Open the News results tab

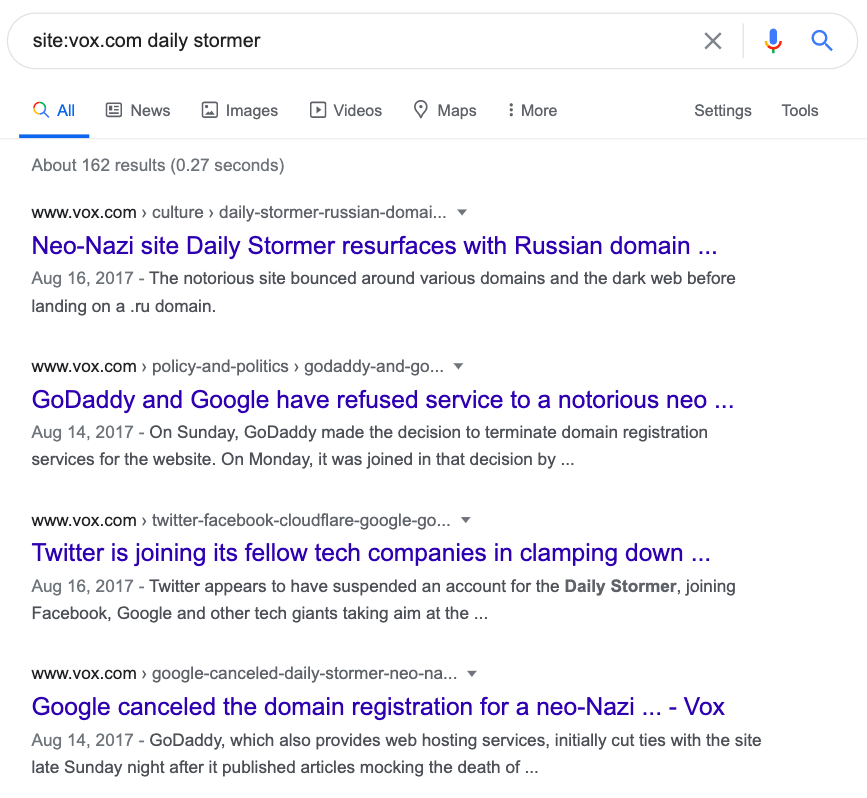(x=138, y=111)
